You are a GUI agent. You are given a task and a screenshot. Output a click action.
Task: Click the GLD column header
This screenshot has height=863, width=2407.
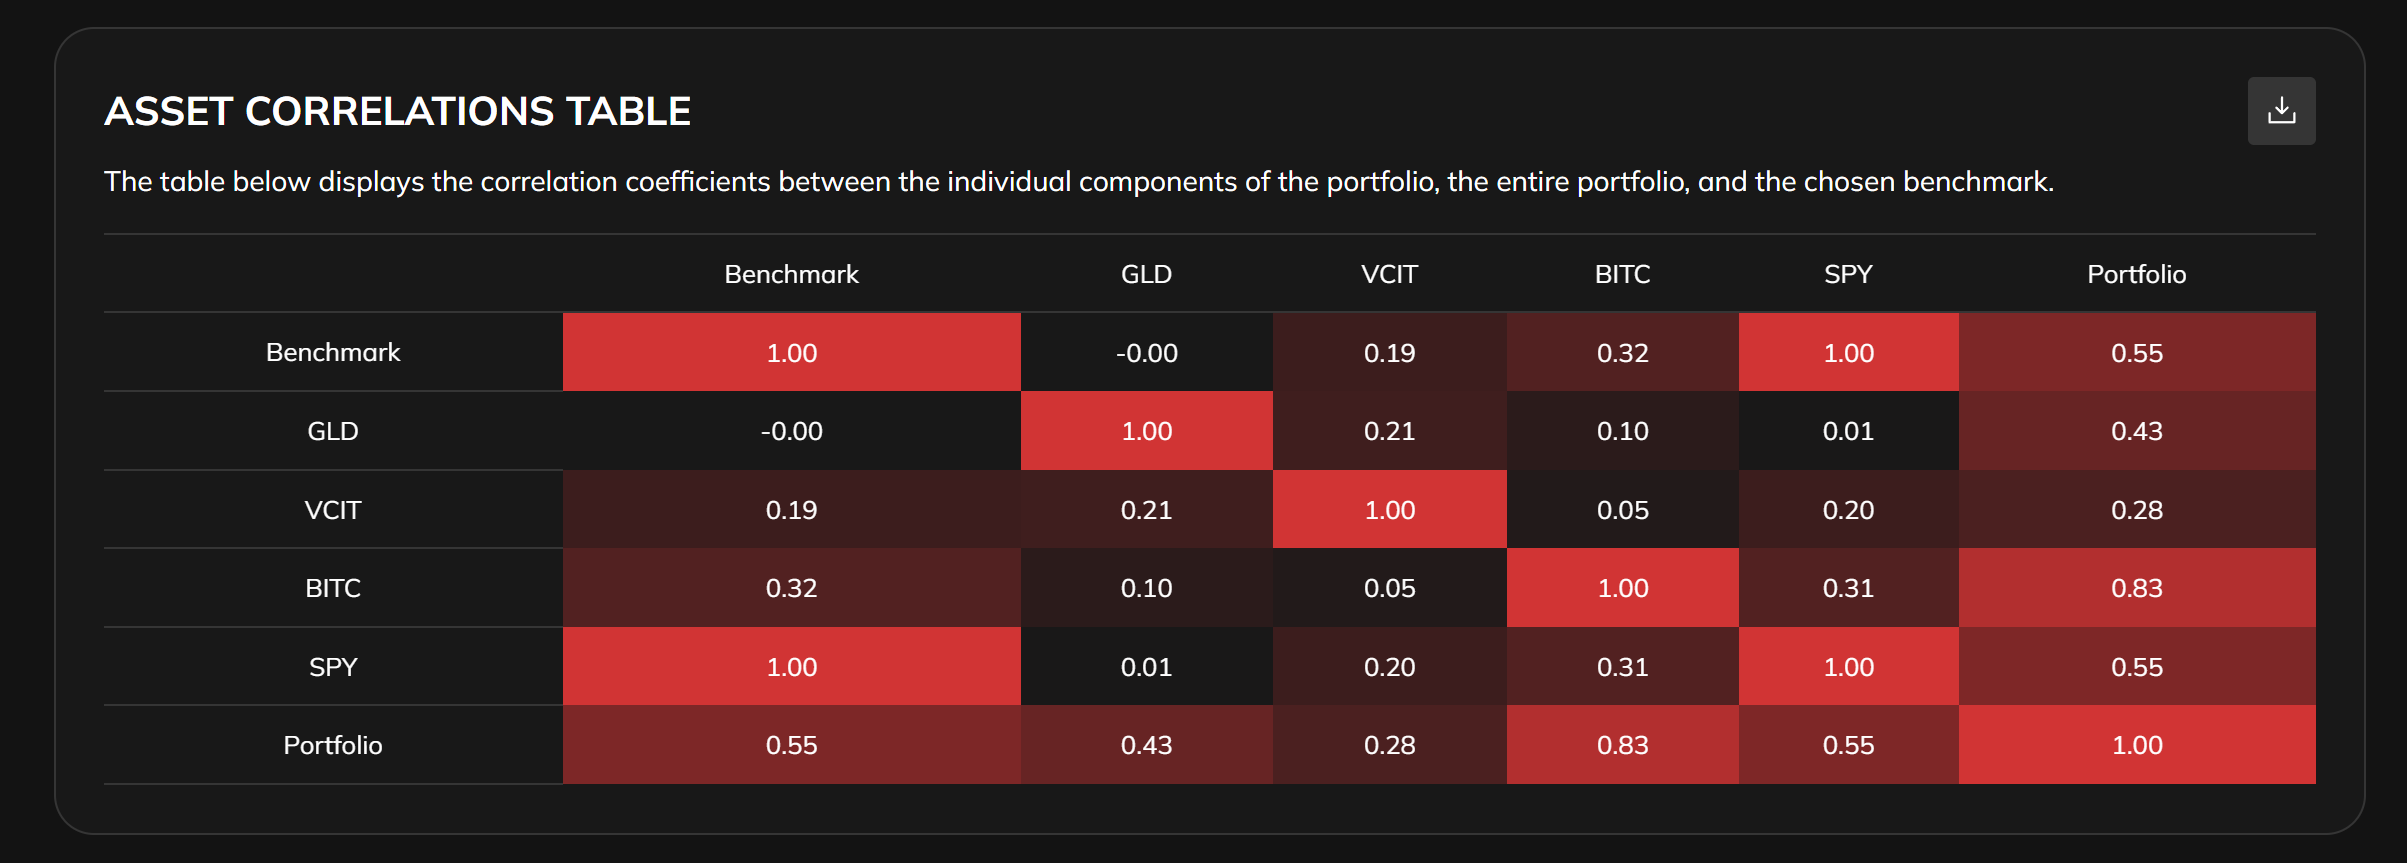[x=1146, y=274]
